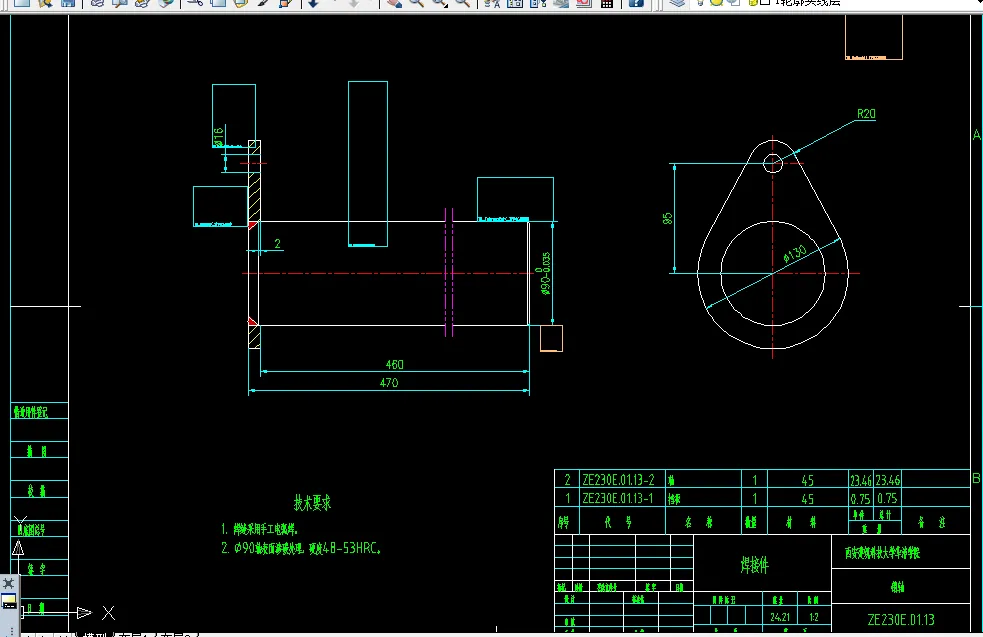Select the 460 length dimension text
The width and height of the screenshot is (983, 637).
(x=394, y=364)
